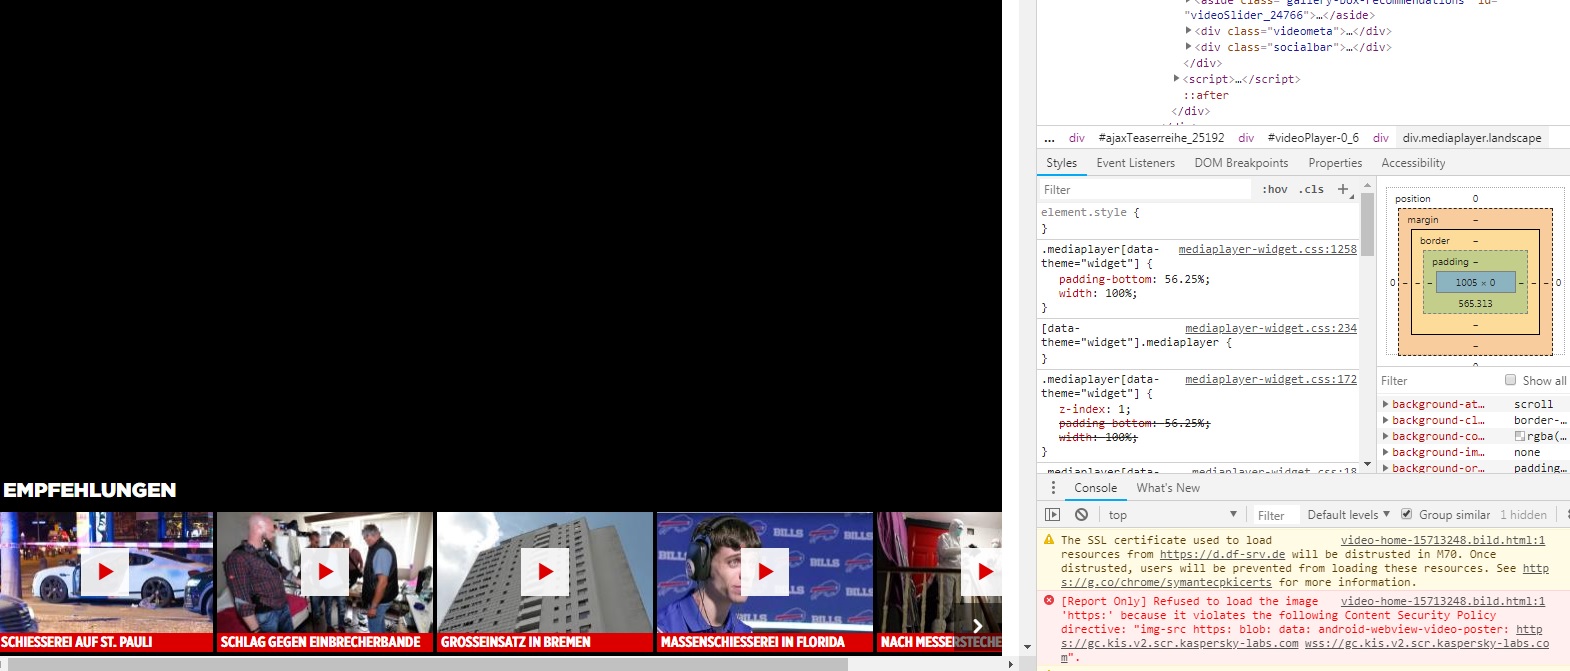Viewport: 1570px width, 671px height.
Task: Click the red error icon of the CSP message
Action: [1049, 600]
